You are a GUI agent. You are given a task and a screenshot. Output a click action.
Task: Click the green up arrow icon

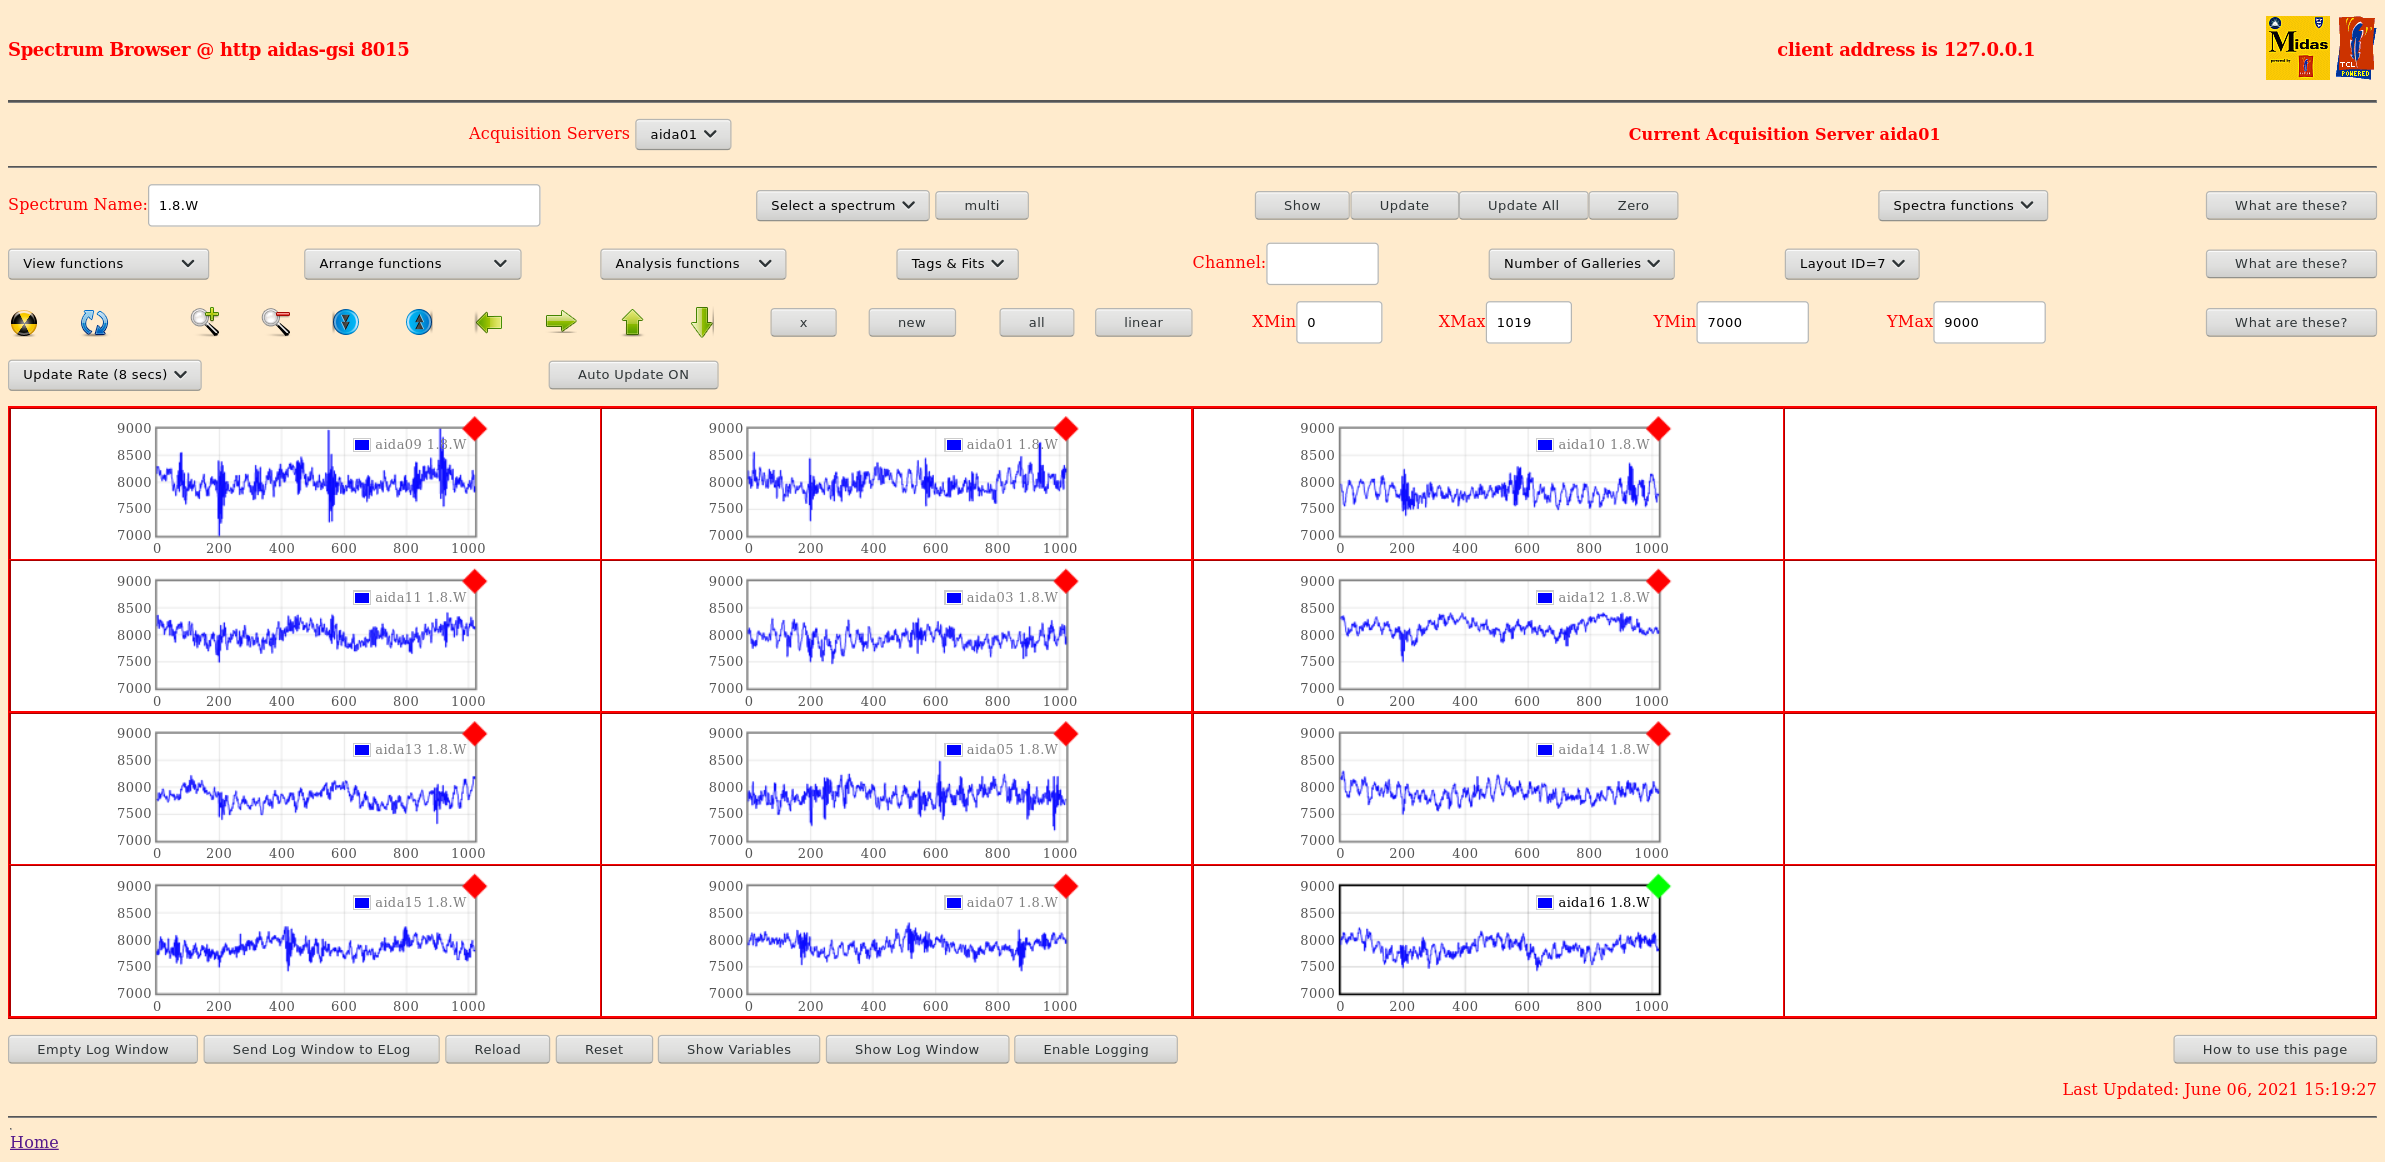(632, 322)
